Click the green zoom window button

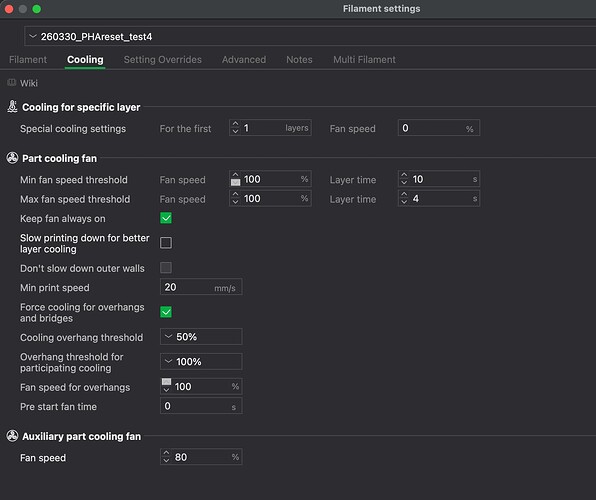point(36,9)
